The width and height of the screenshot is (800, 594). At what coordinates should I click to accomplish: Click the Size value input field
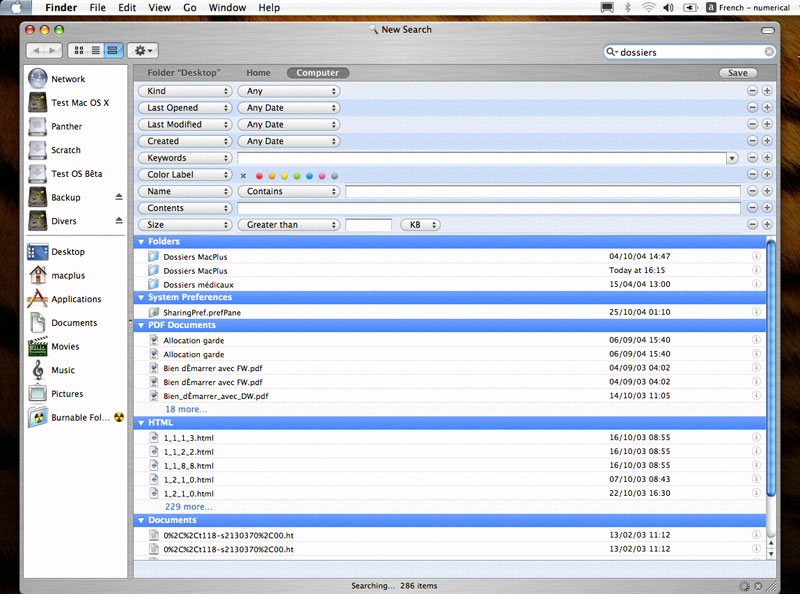coord(368,225)
